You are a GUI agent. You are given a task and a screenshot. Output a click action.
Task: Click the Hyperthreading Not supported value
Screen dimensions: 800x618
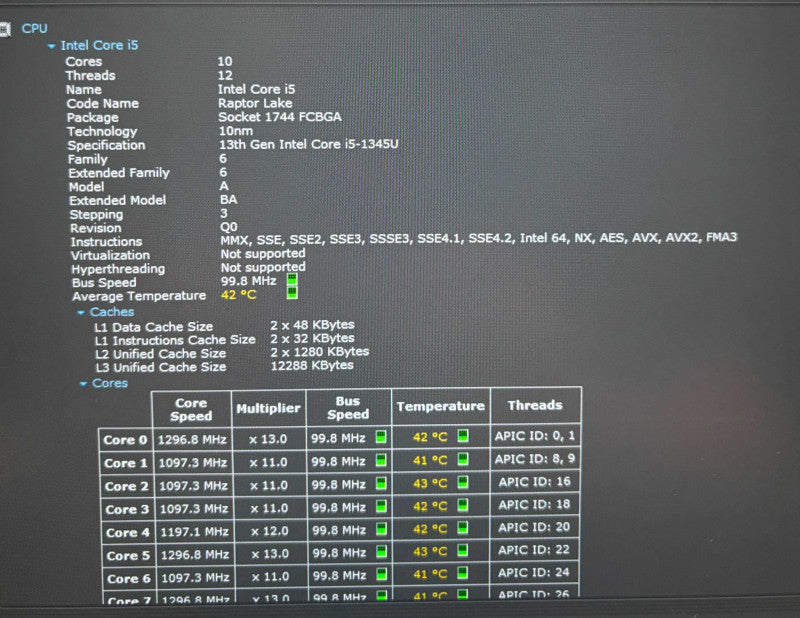263,267
